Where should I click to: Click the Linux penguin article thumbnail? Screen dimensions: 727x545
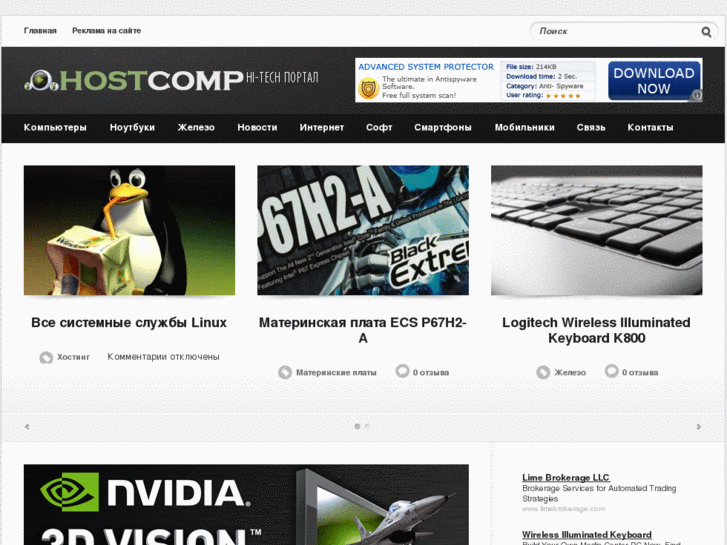(129, 230)
